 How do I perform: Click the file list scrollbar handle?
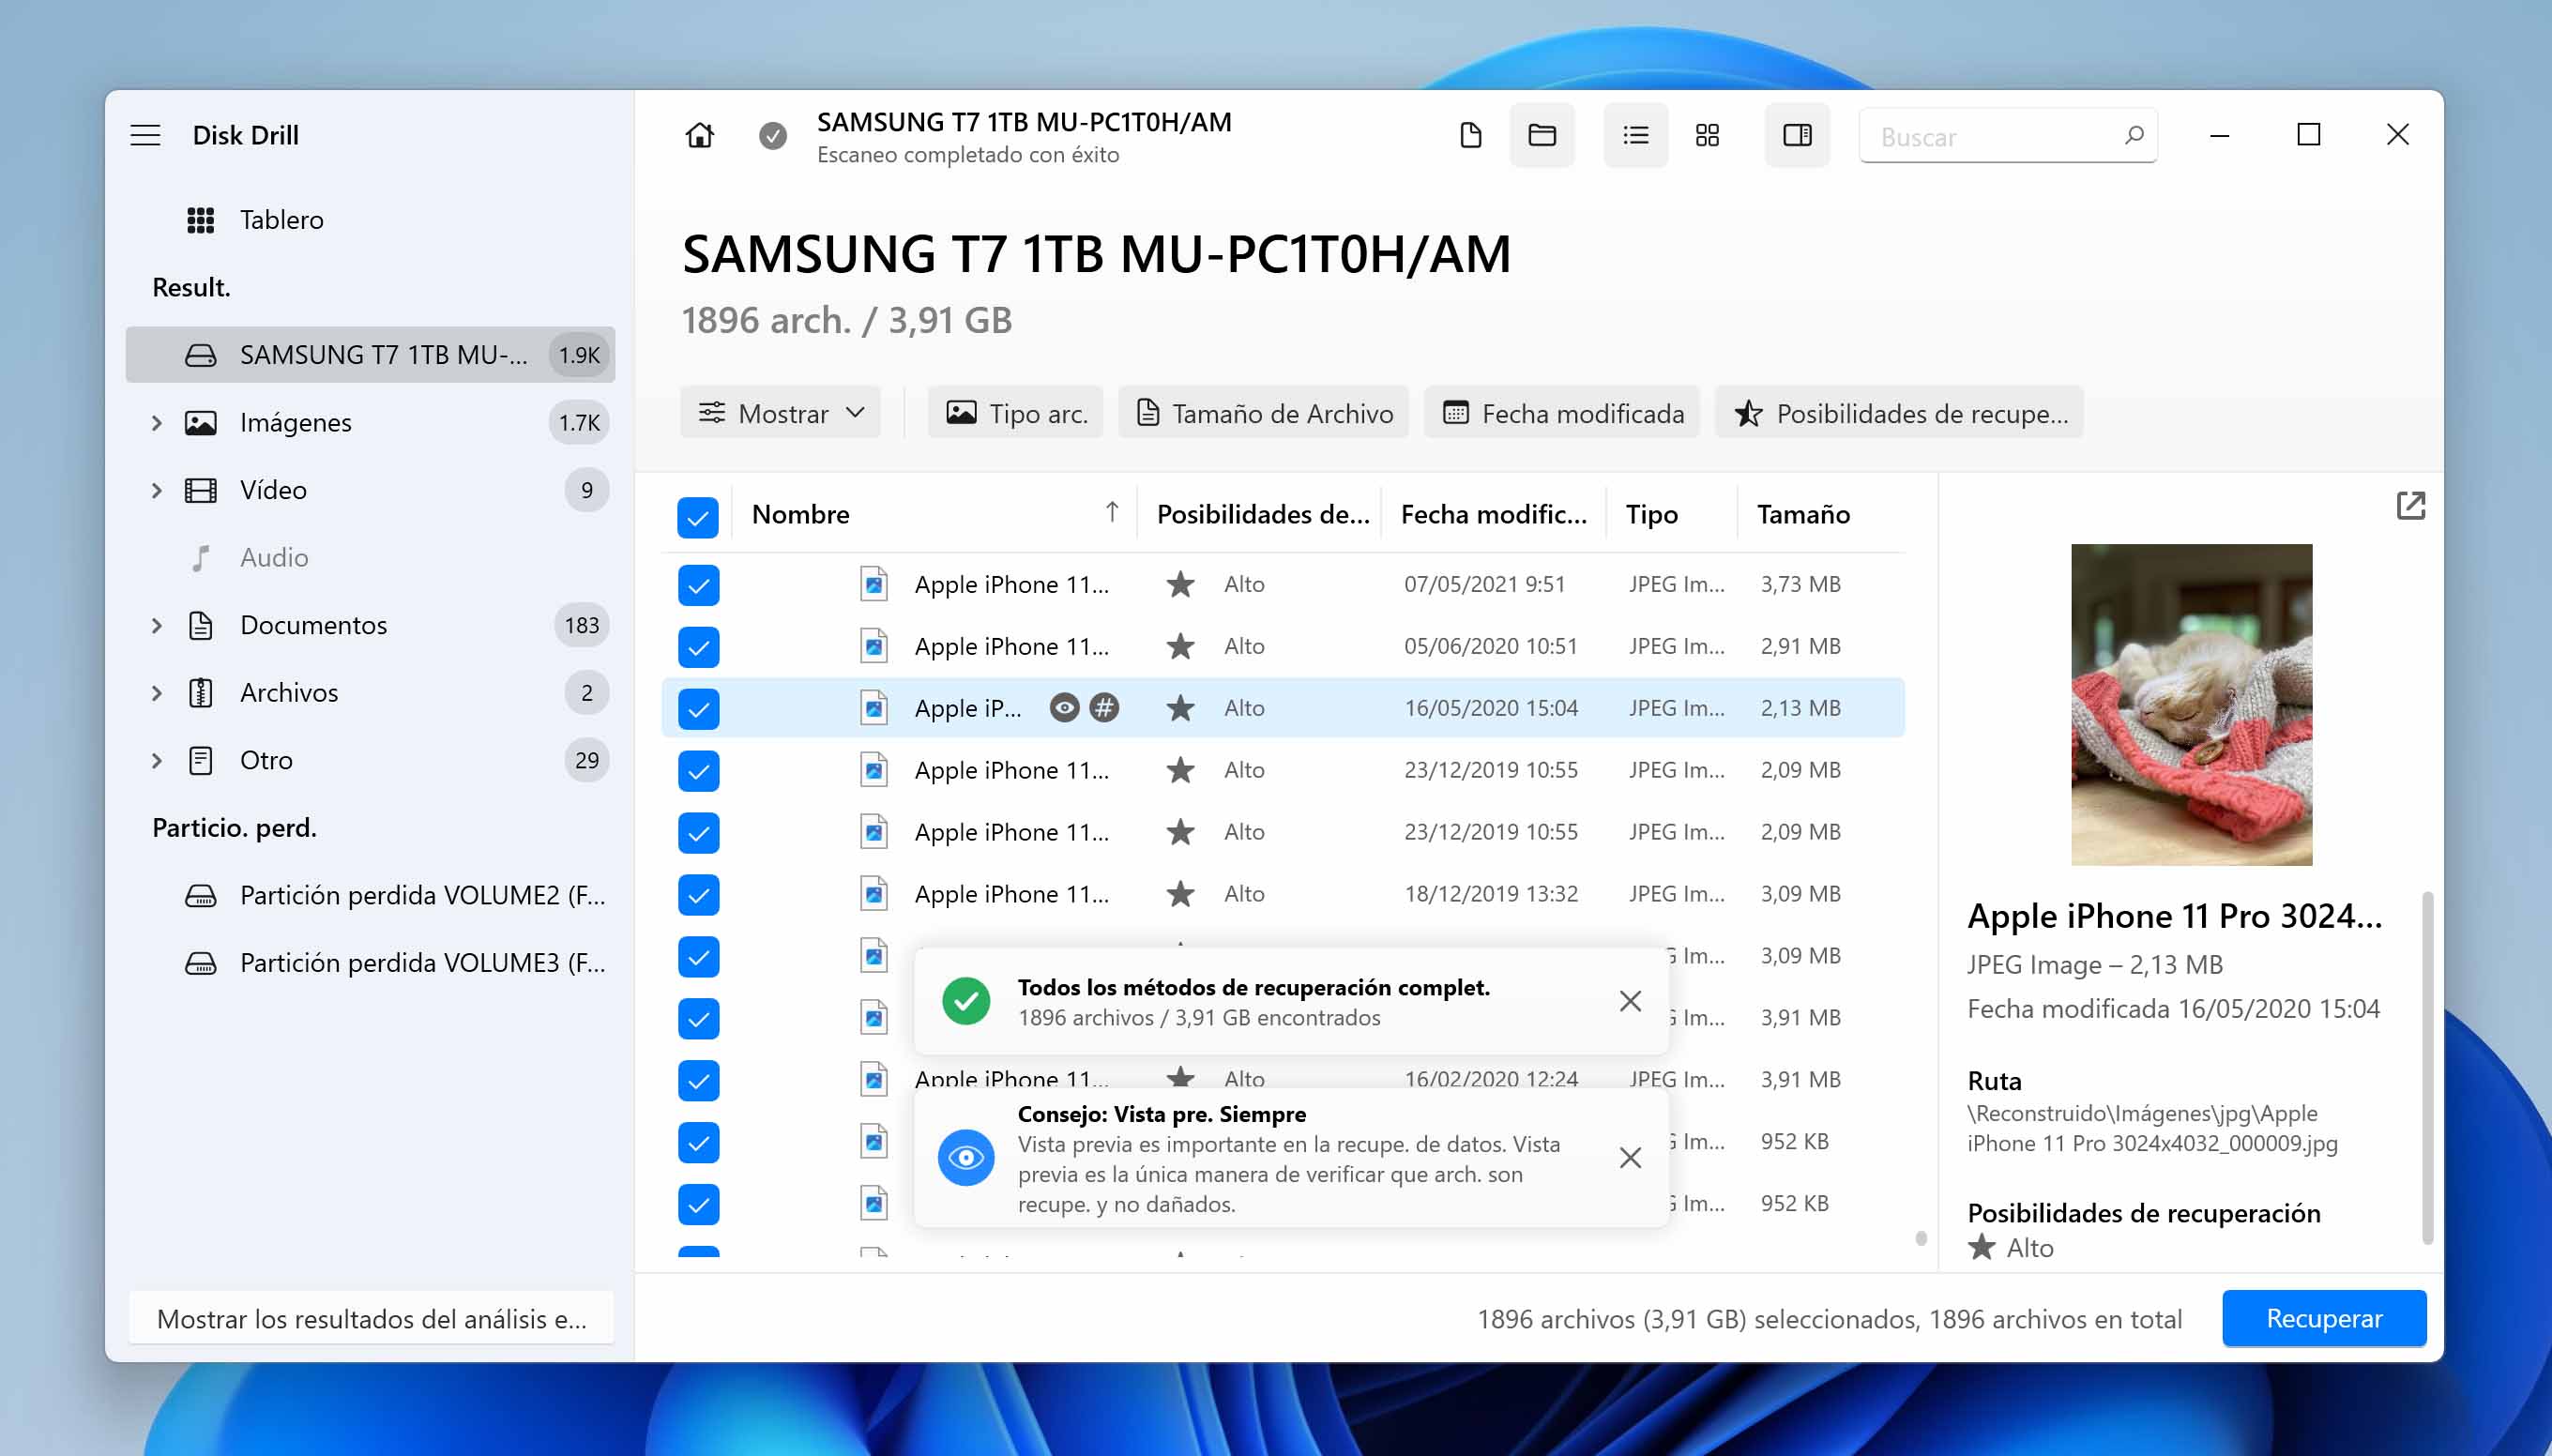coord(1920,1238)
